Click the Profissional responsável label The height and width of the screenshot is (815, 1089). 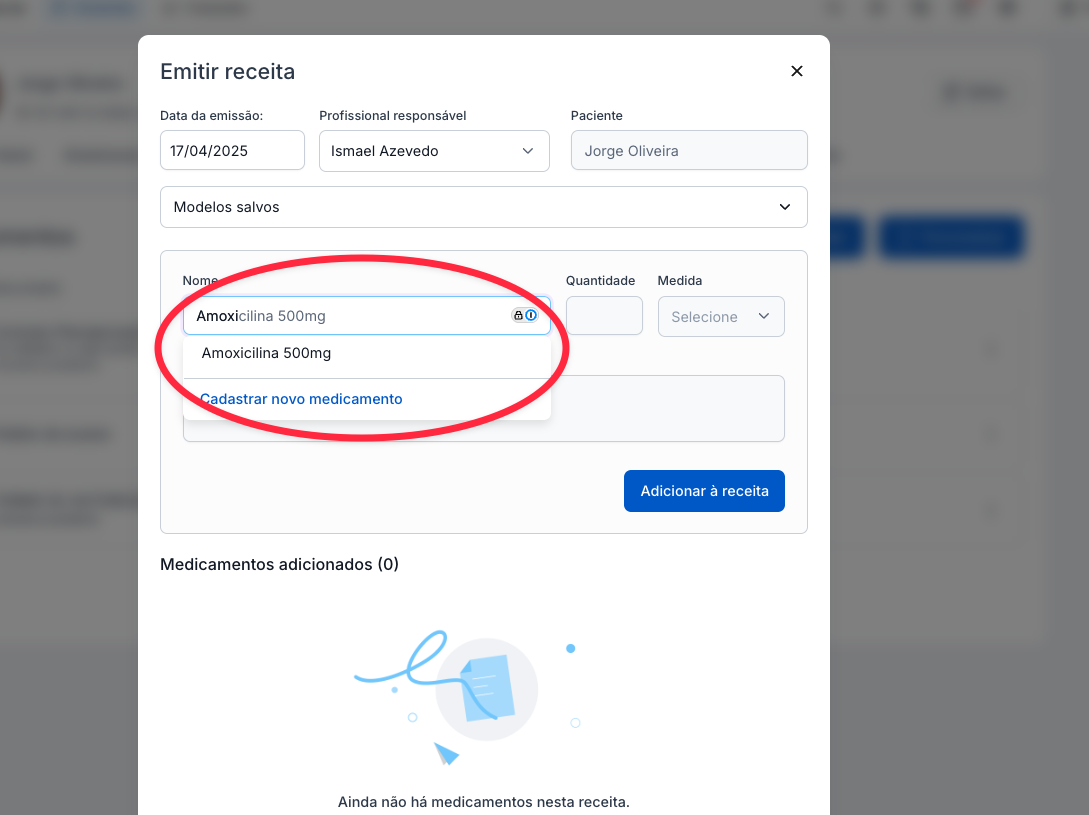pos(392,116)
